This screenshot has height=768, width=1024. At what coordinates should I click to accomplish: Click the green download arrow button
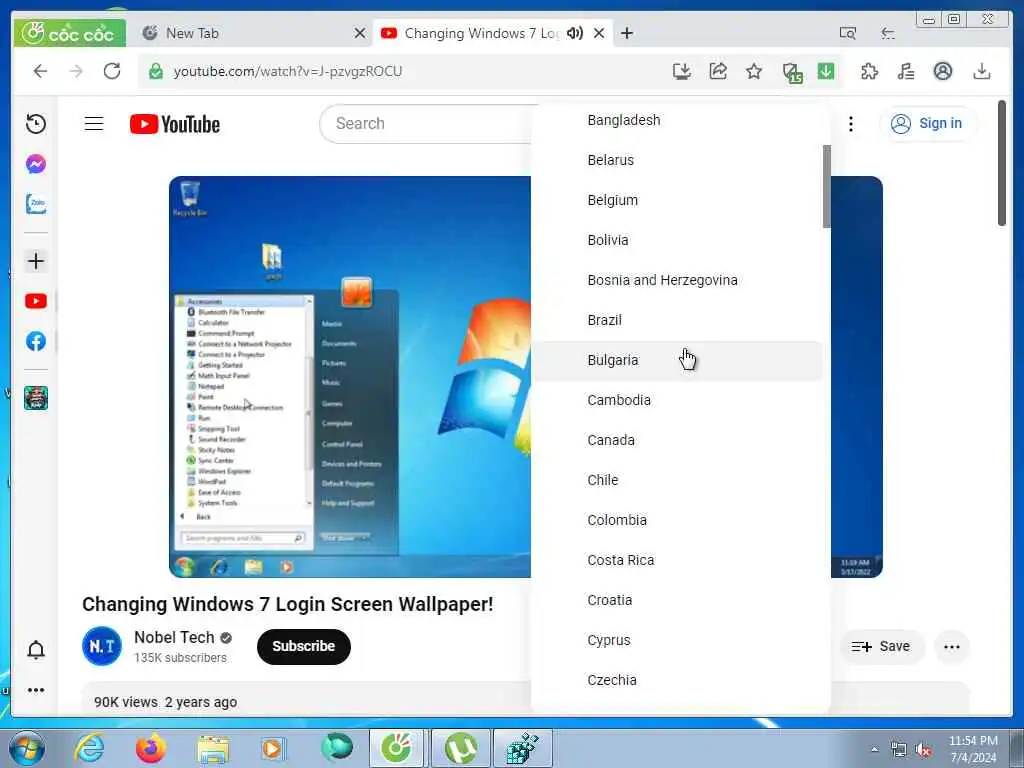click(x=826, y=71)
